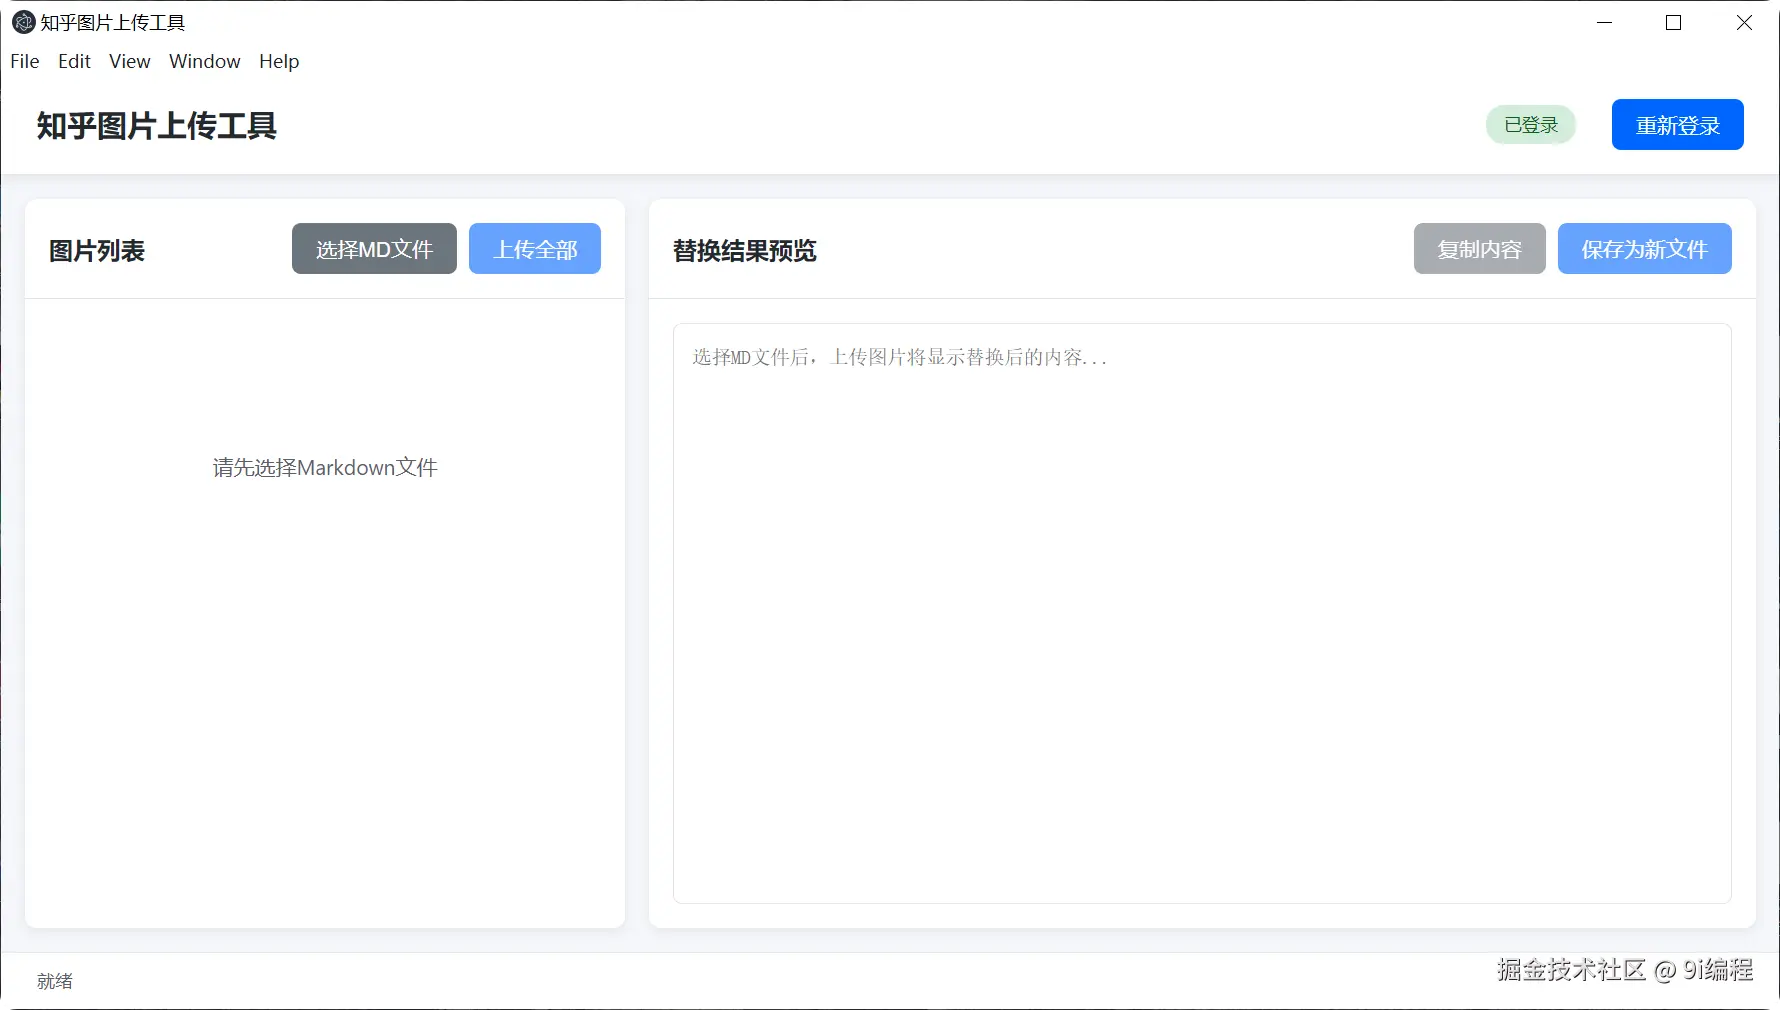
Task: Minimize the application window
Action: coord(1605,22)
